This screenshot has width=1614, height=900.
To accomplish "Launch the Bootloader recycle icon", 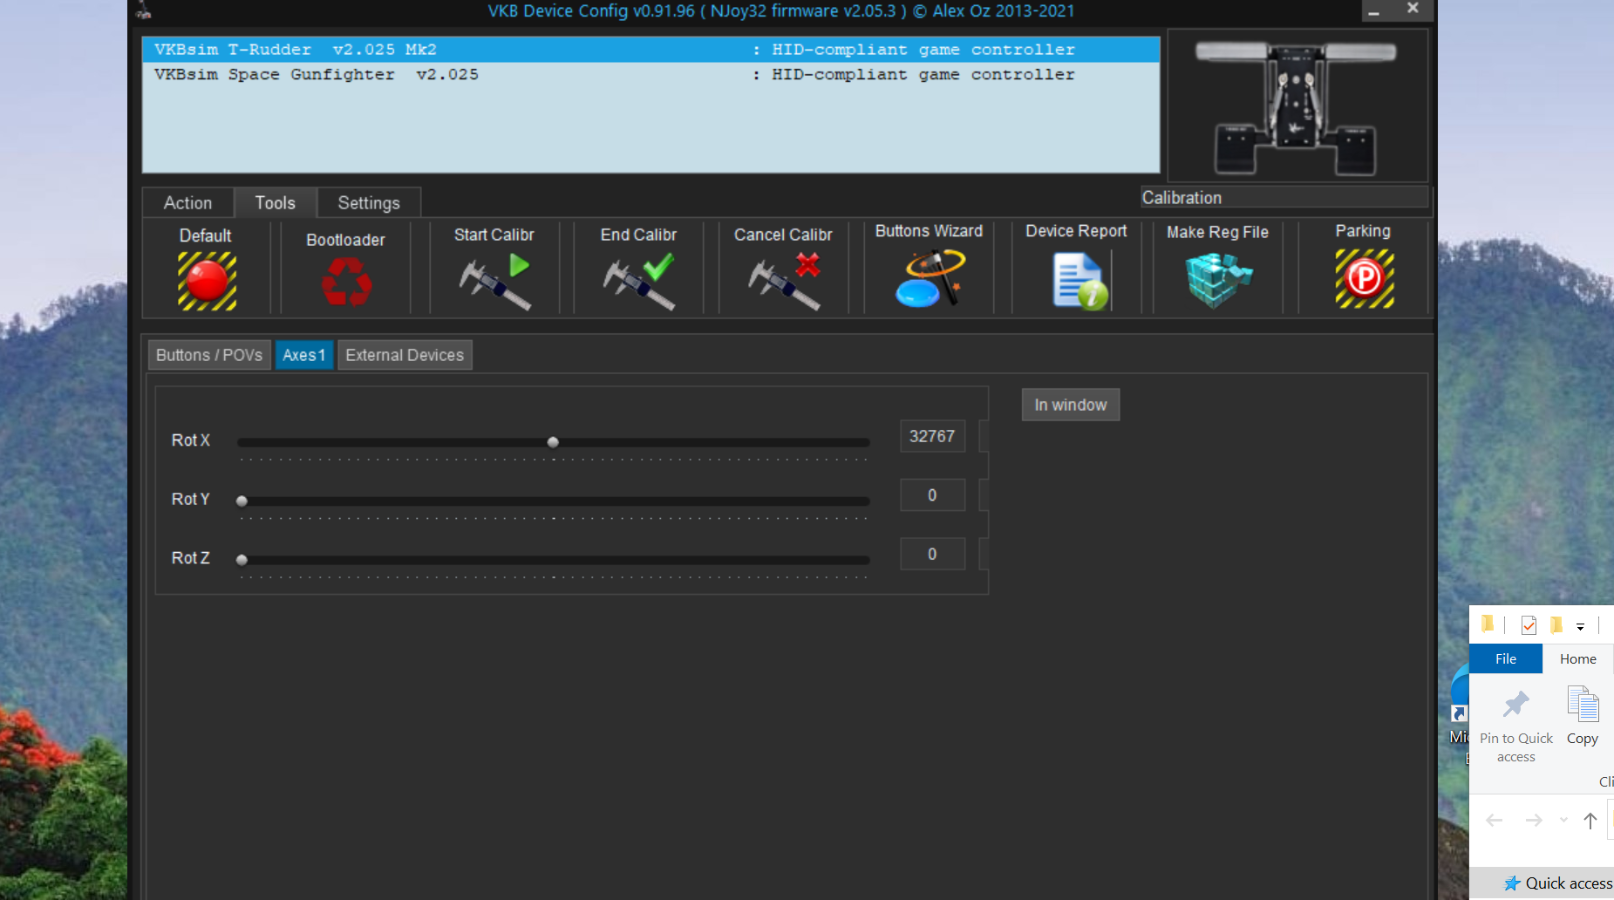I will [346, 281].
